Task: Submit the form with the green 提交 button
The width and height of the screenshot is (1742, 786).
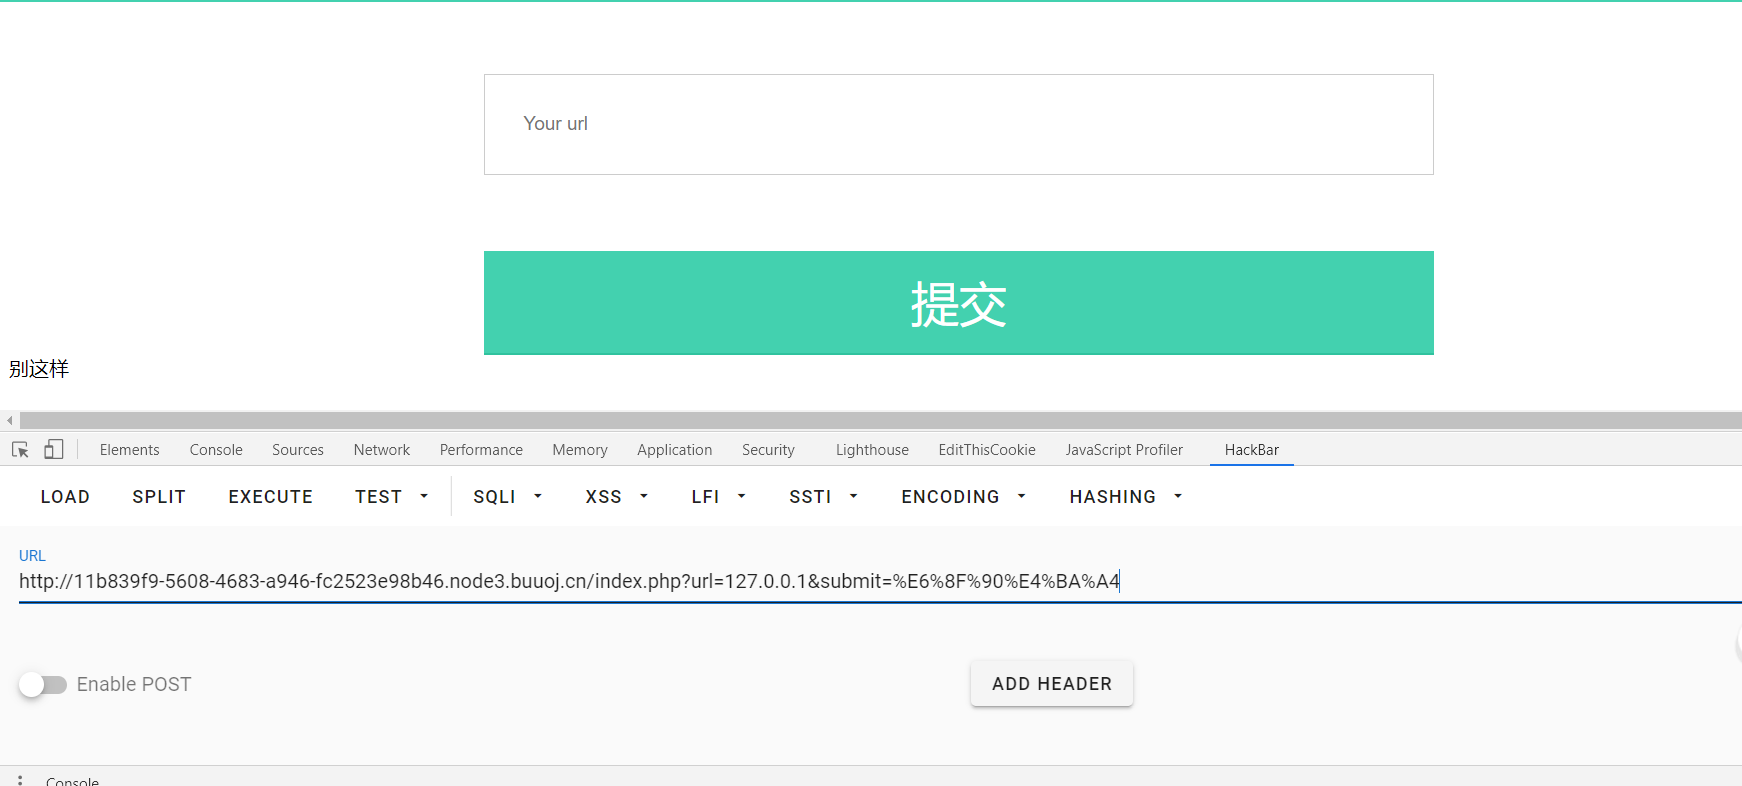Action: (959, 303)
